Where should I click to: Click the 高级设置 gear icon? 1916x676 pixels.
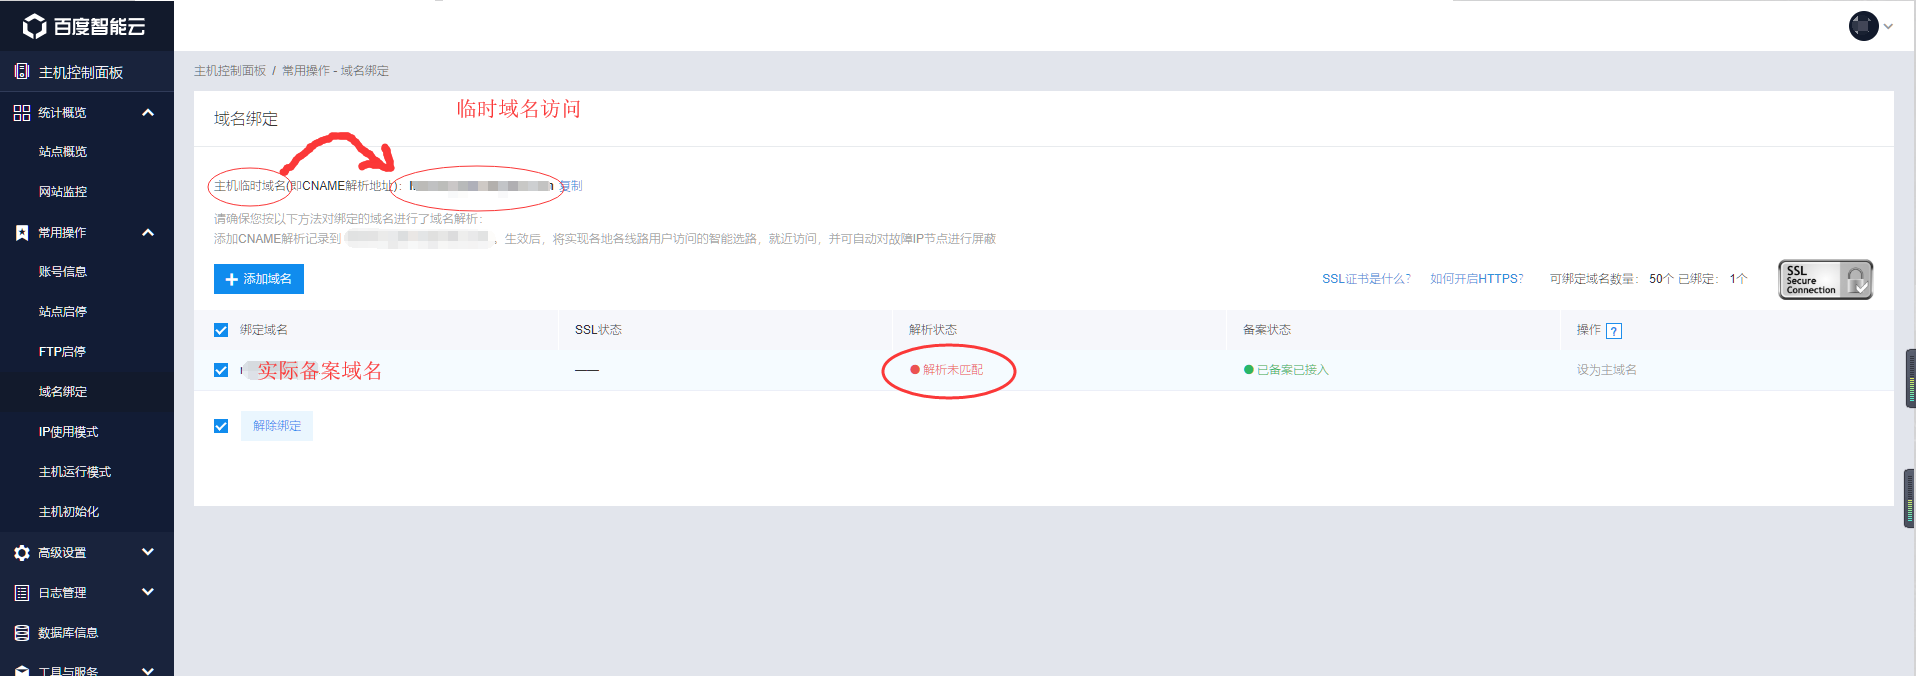click(22, 553)
